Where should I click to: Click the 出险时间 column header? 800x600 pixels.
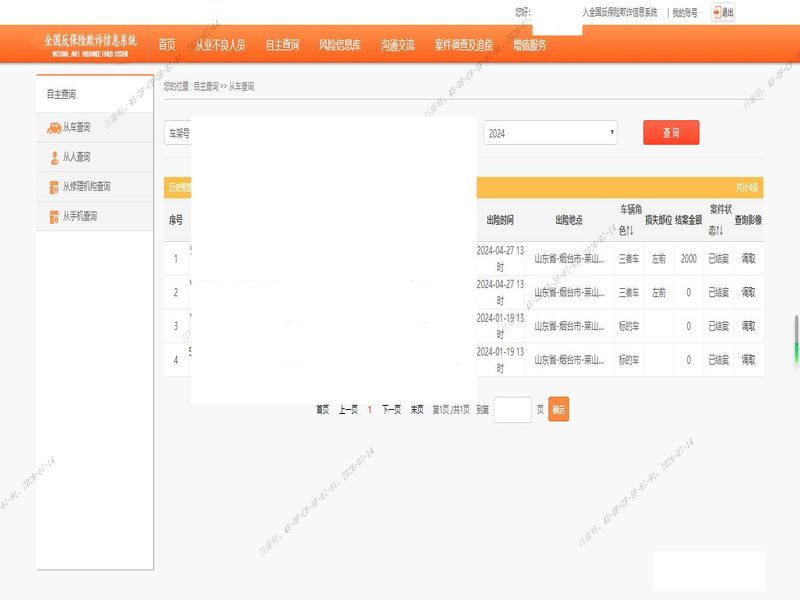coord(500,220)
